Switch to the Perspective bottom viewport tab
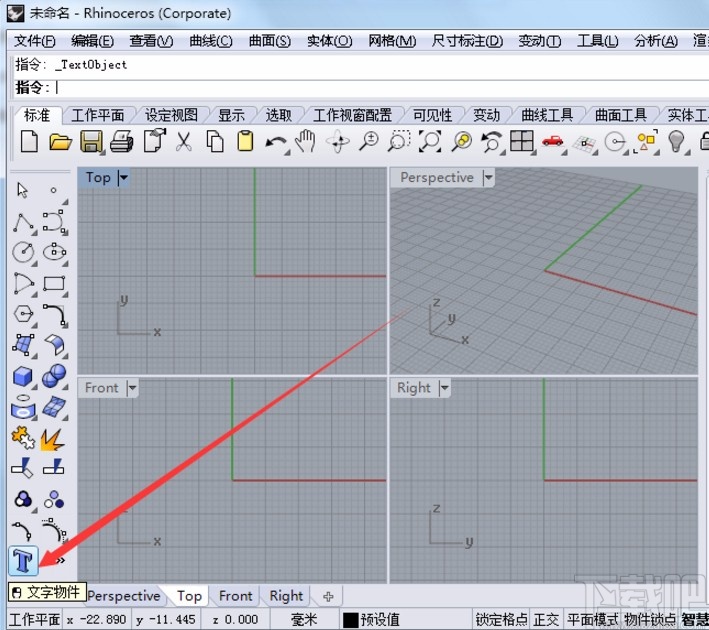 (x=124, y=596)
